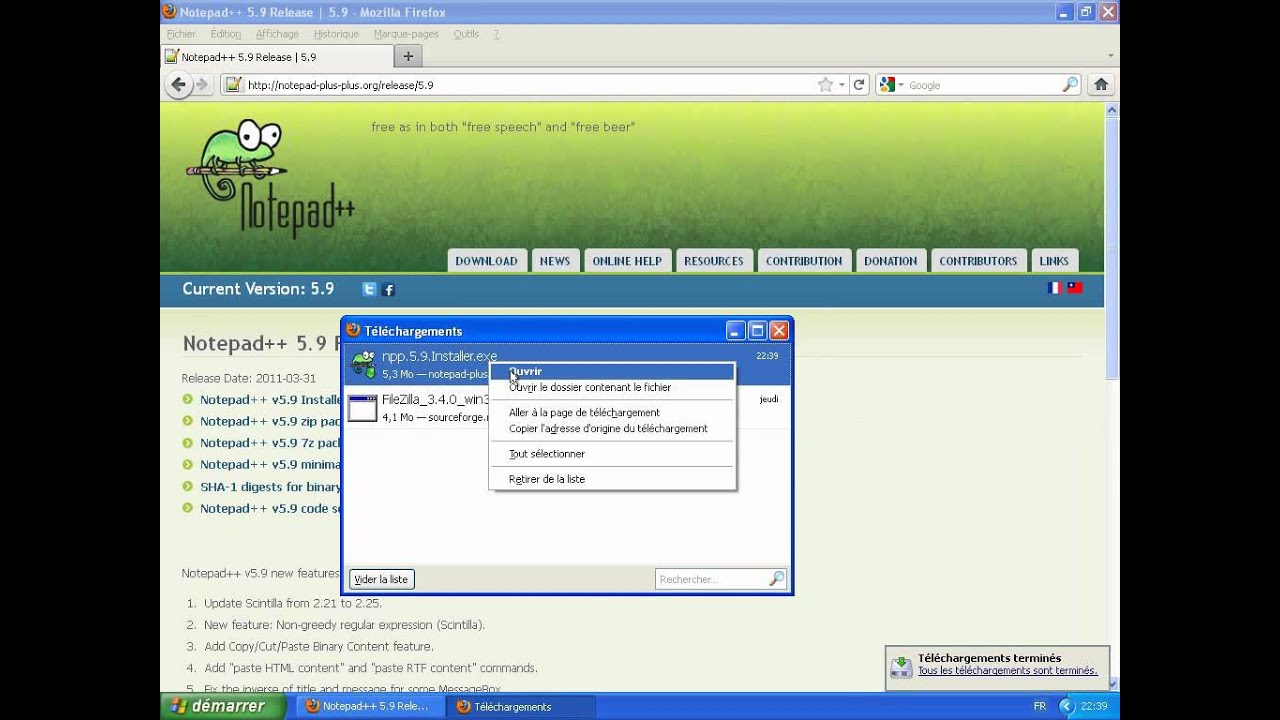Open the ONLINE HELP site tab

[x=627, y=261]
